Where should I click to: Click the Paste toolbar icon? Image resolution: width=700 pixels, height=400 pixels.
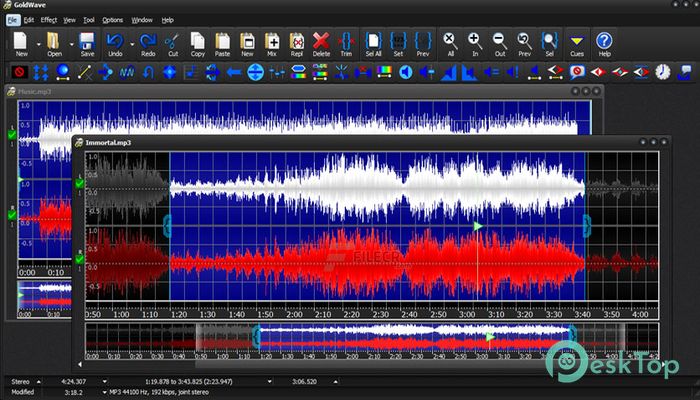(222, 44)
